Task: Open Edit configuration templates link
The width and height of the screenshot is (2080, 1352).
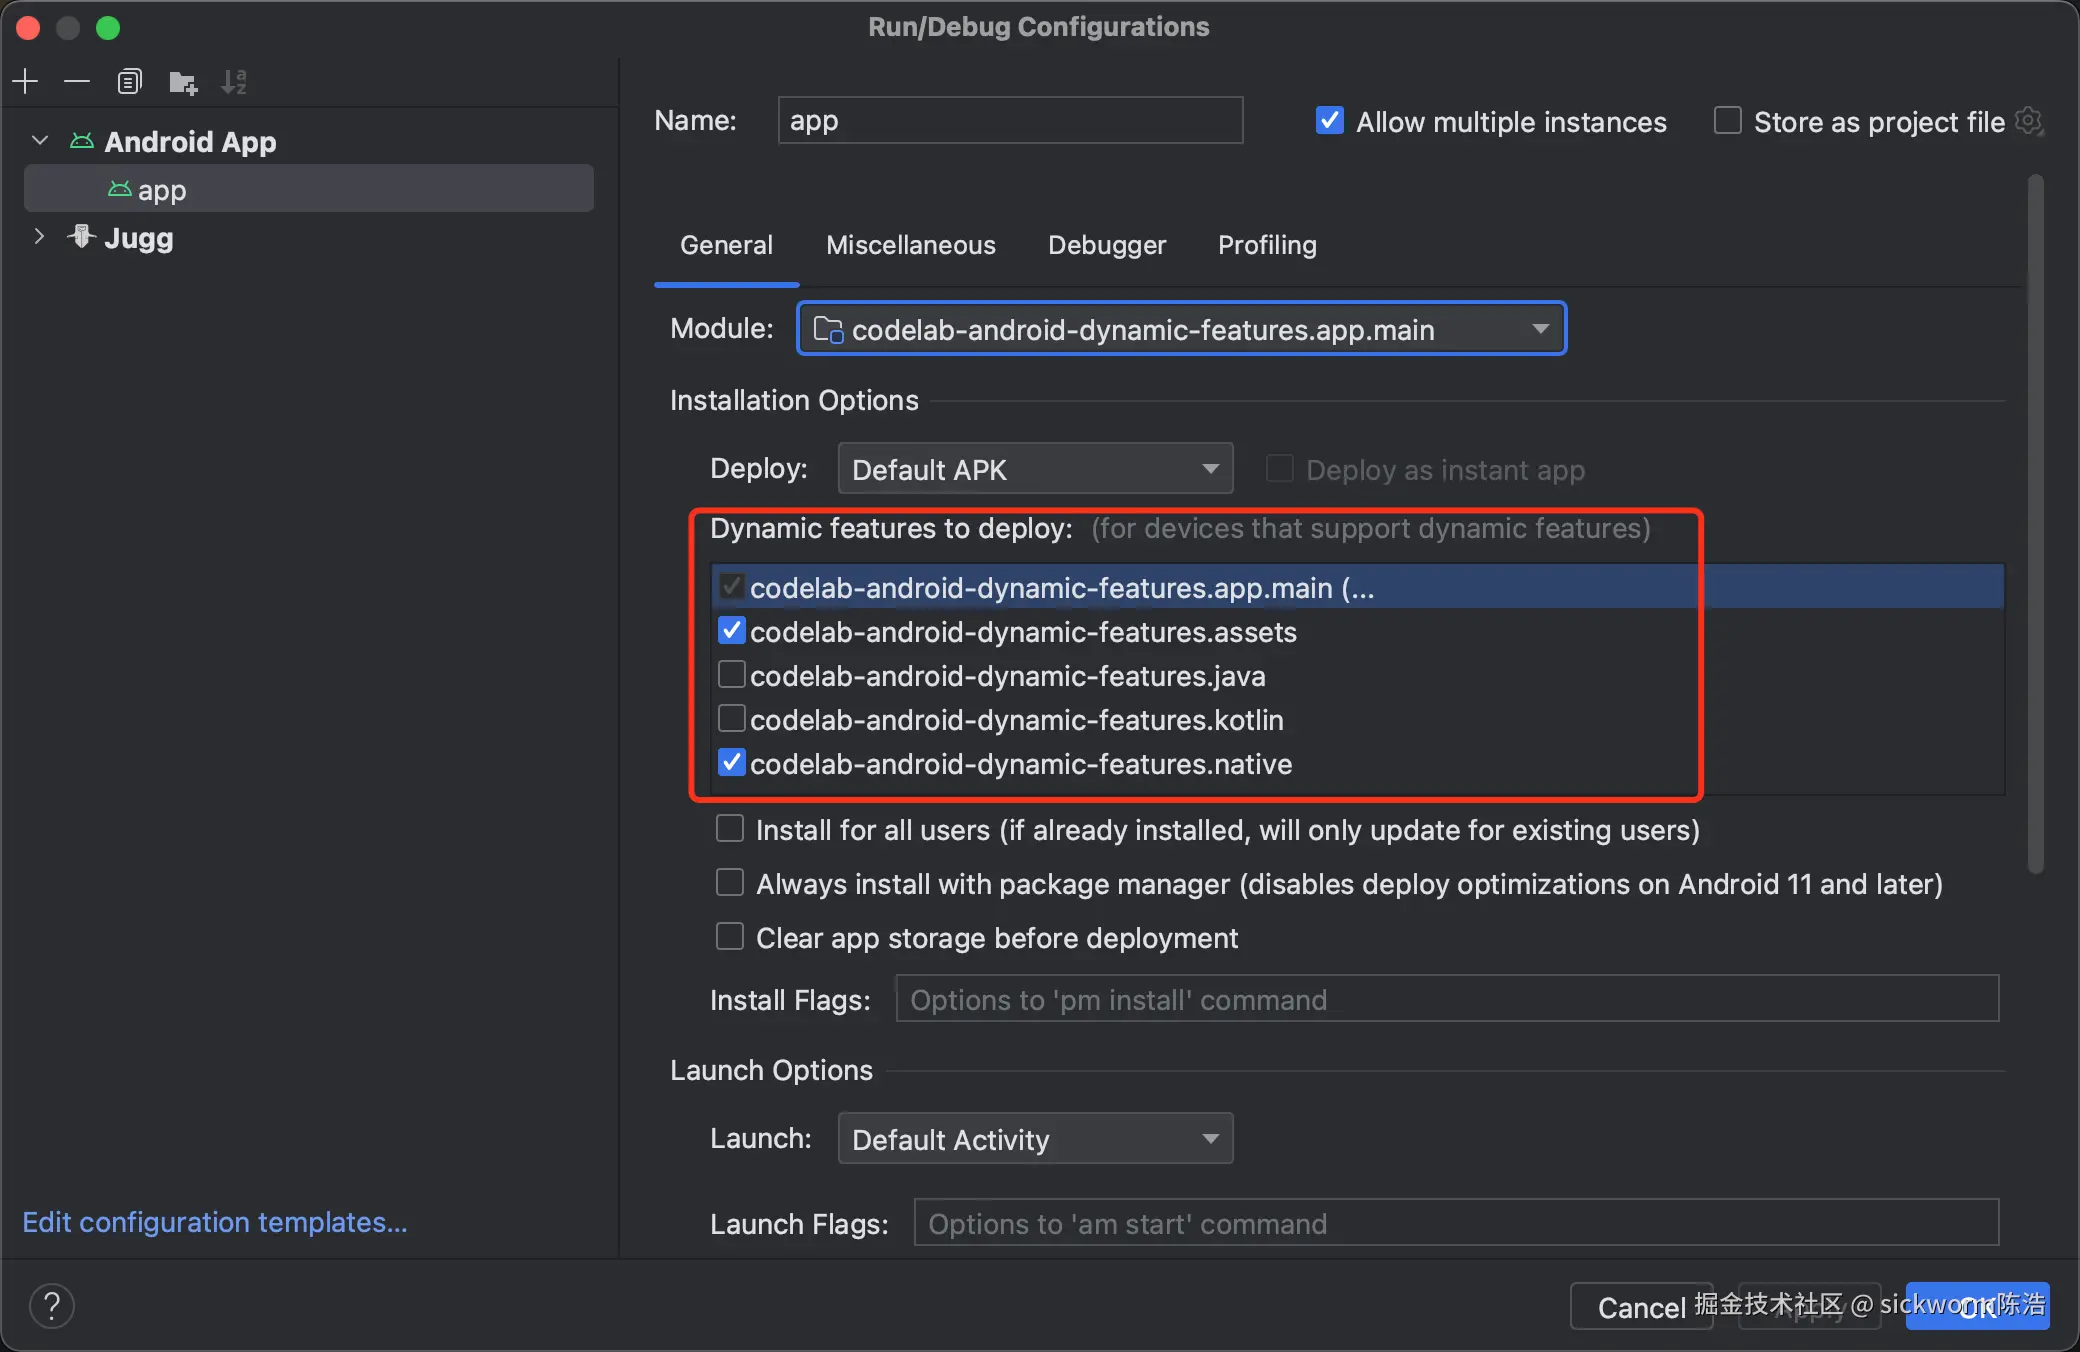Action: (214, 1222)
